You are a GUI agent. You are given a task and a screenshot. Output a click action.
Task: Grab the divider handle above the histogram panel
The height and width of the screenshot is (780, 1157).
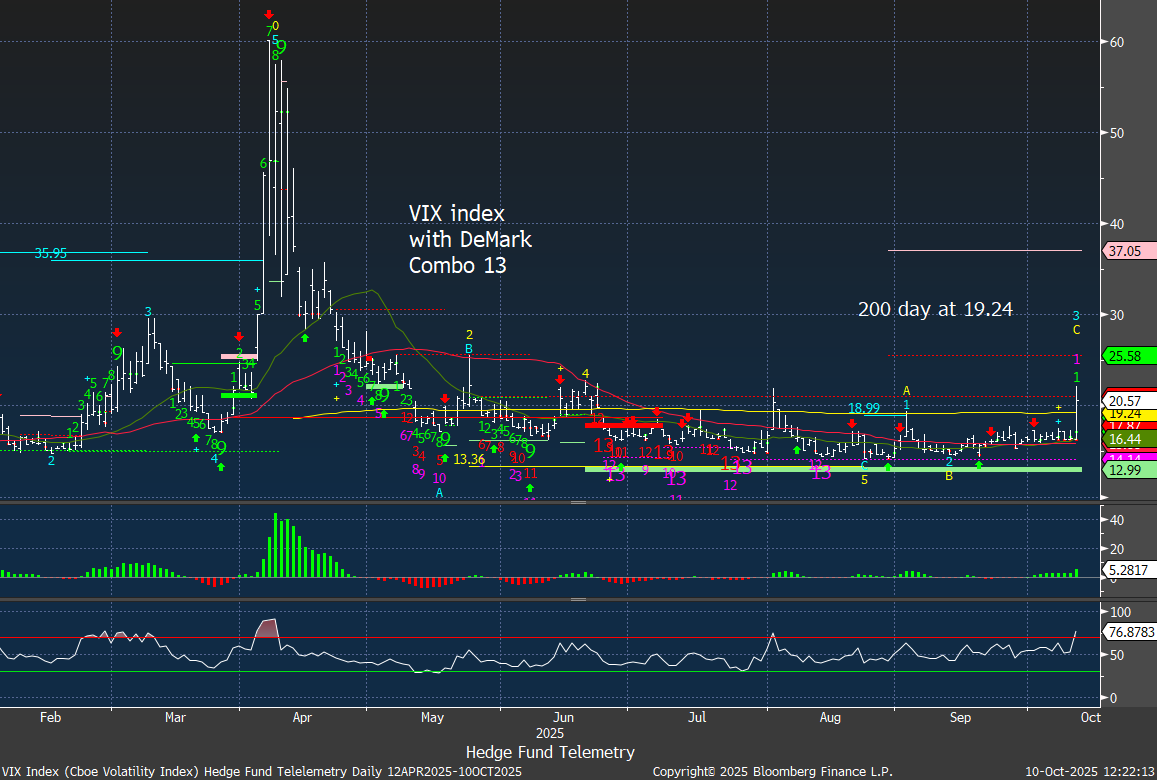coord(578,503)
